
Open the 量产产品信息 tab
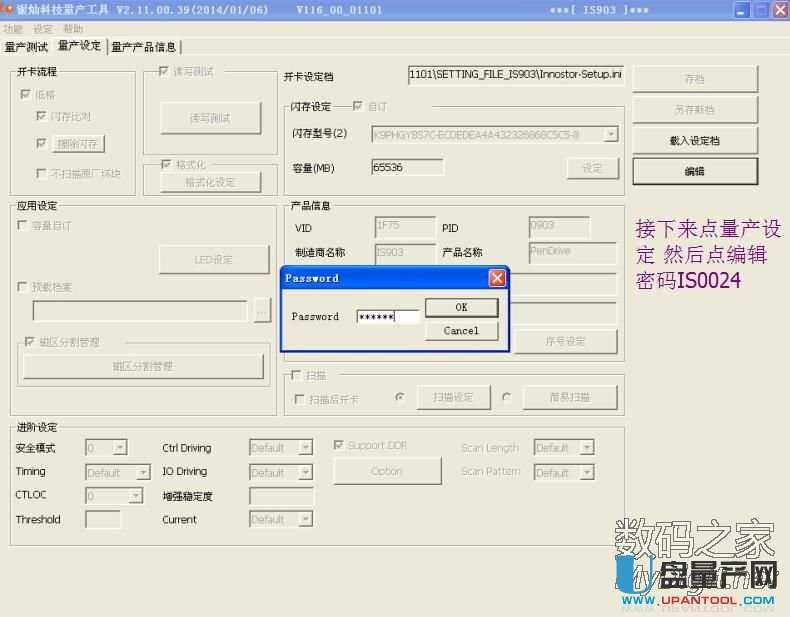[x=144, y=47]
